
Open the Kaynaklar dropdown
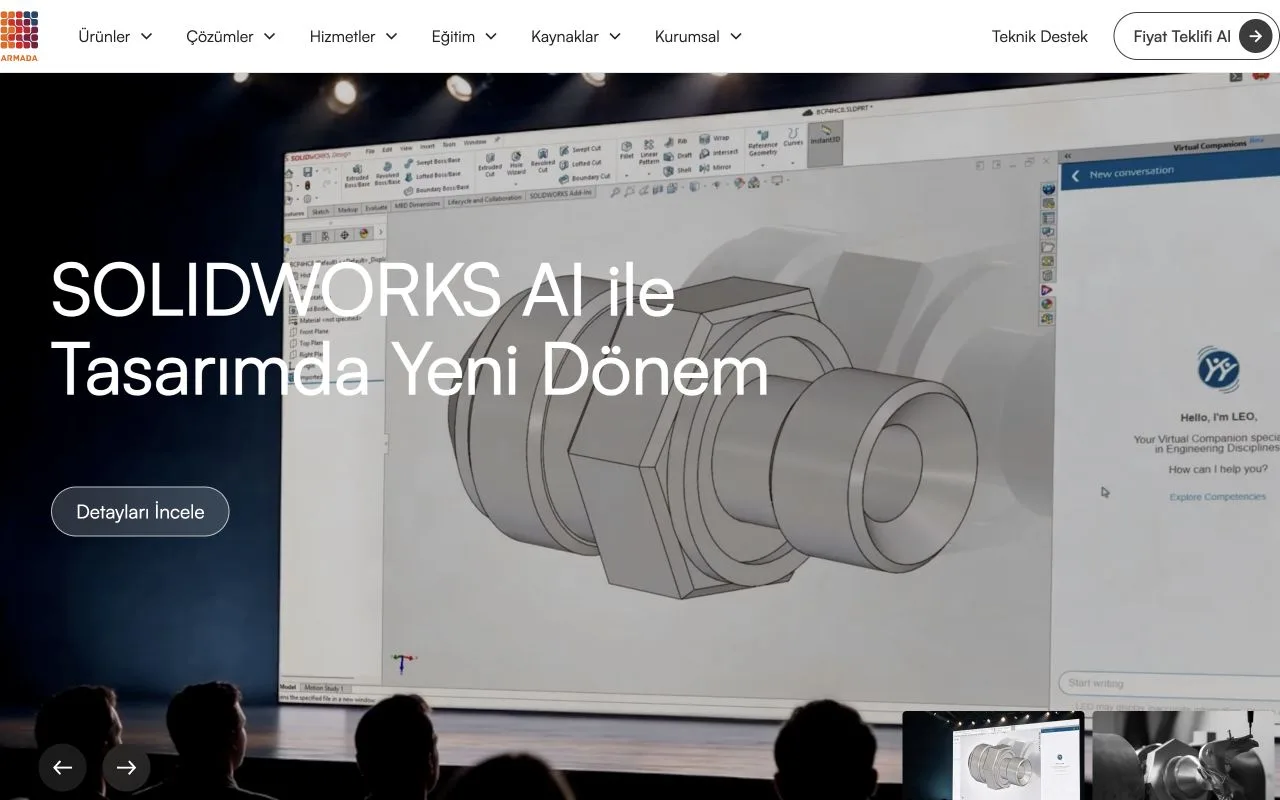(576, 36)
